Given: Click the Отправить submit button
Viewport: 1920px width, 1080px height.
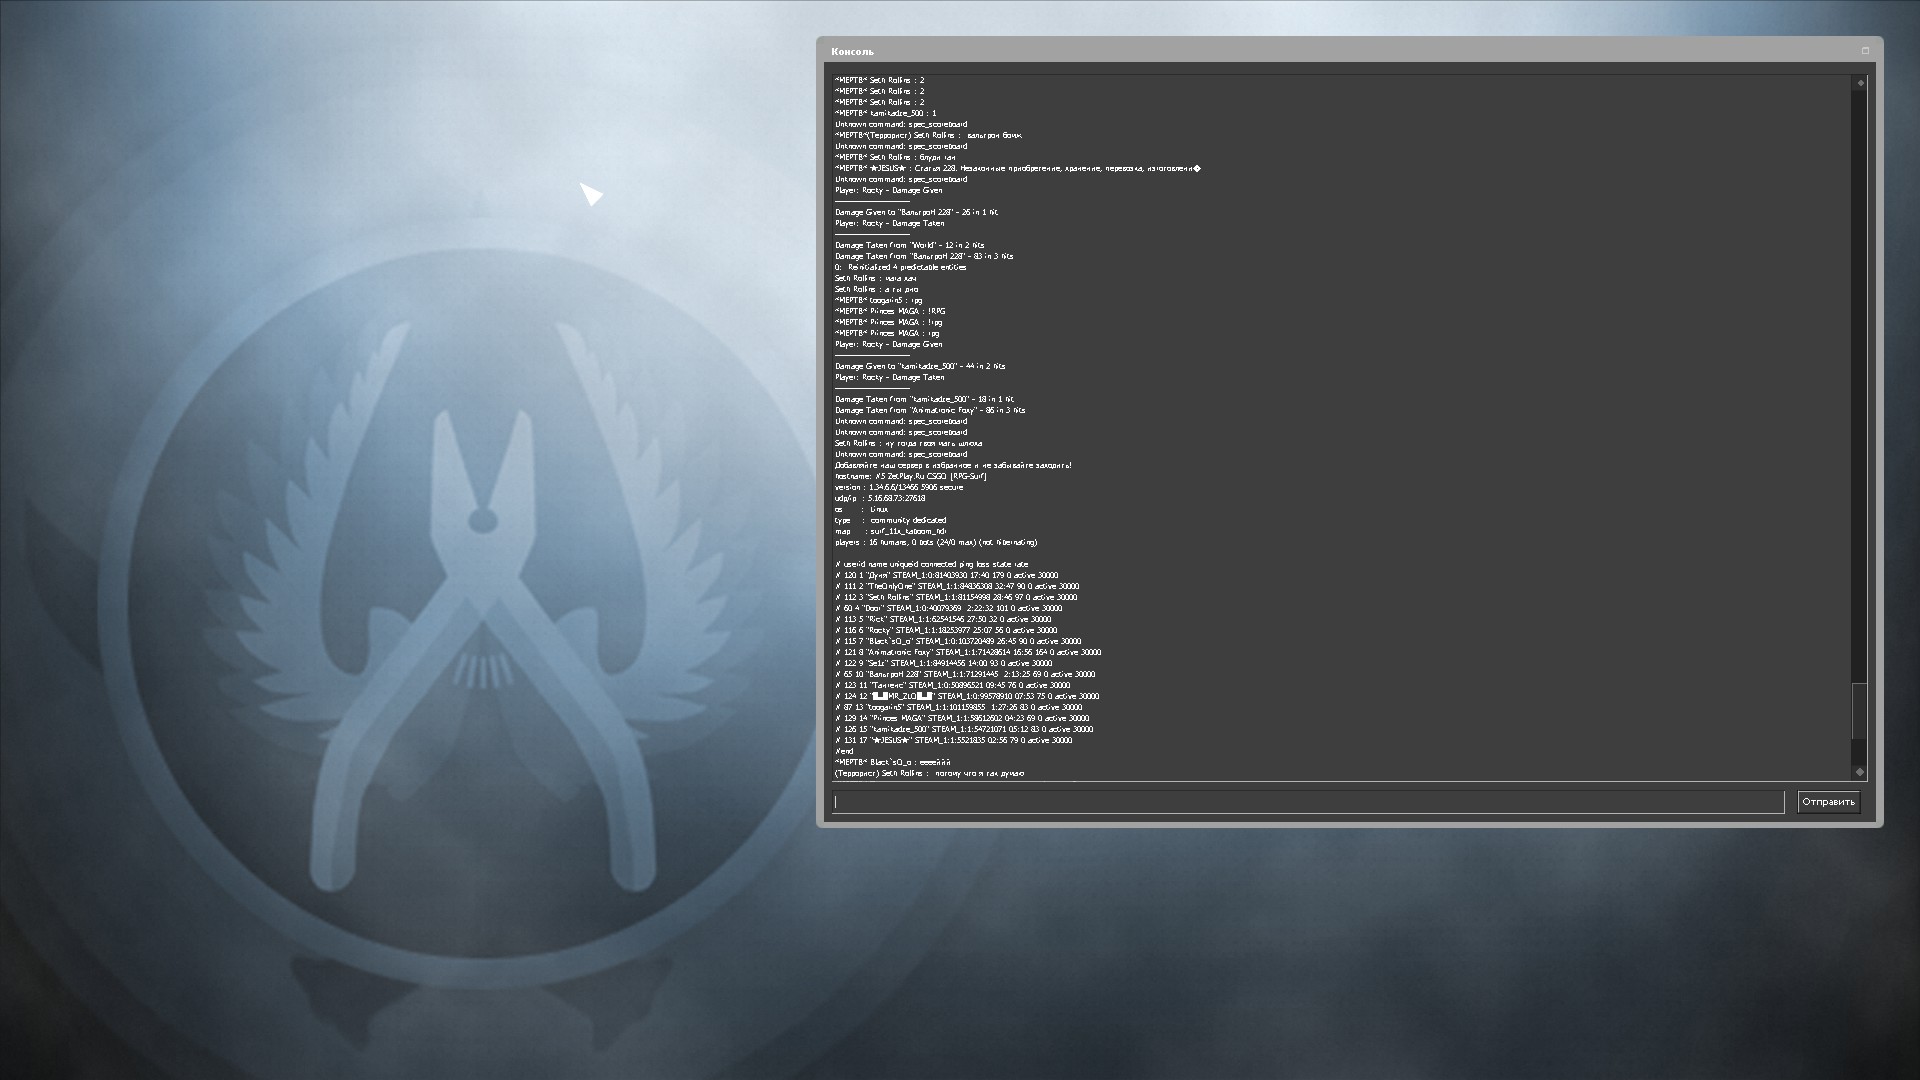Looking at the screenshot, I should click(x=1828, y=802).
